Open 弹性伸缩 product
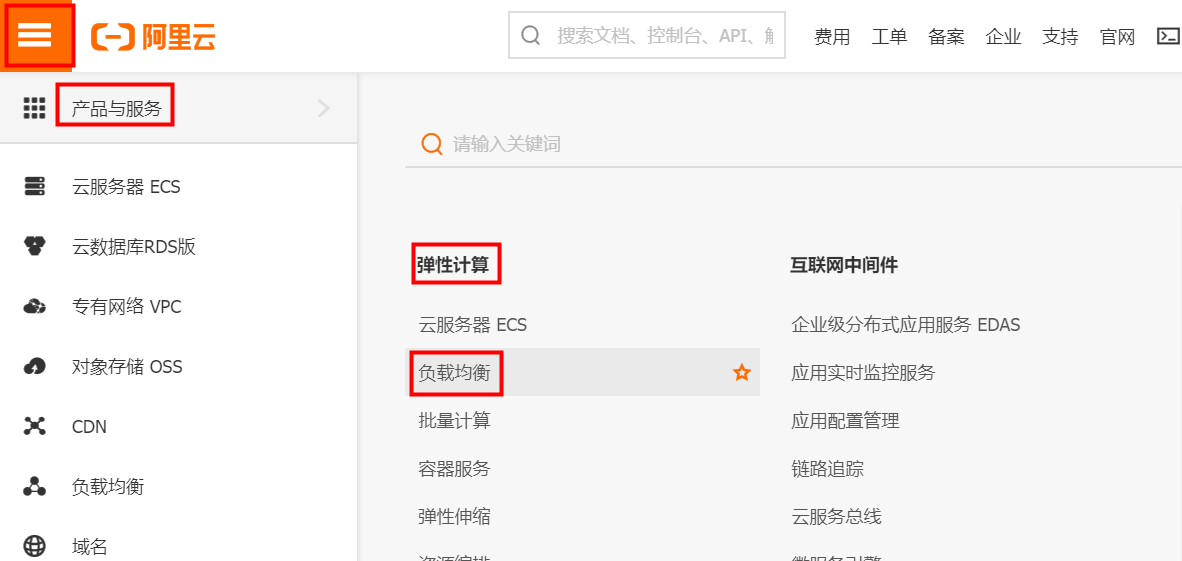 pos(454,517)
